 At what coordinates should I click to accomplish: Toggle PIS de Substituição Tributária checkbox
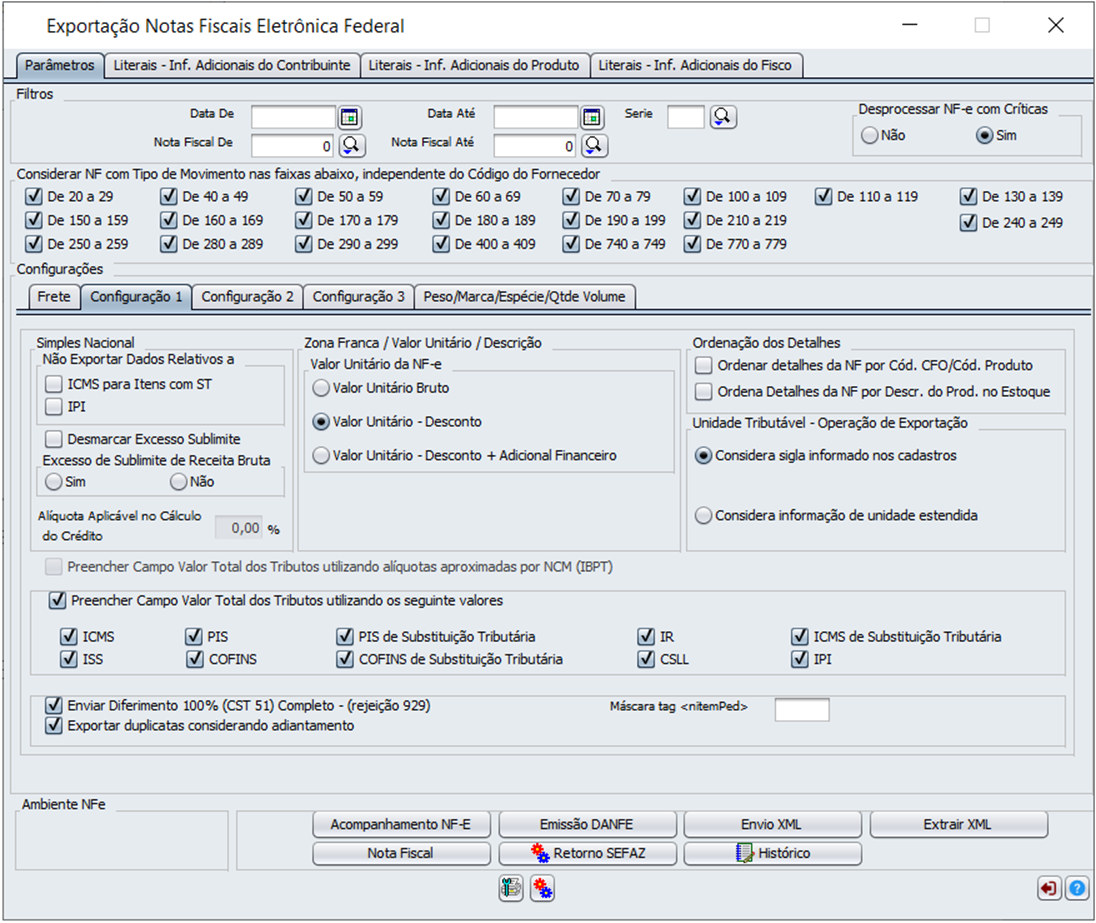pyautogui.click(x=345, y=636)
